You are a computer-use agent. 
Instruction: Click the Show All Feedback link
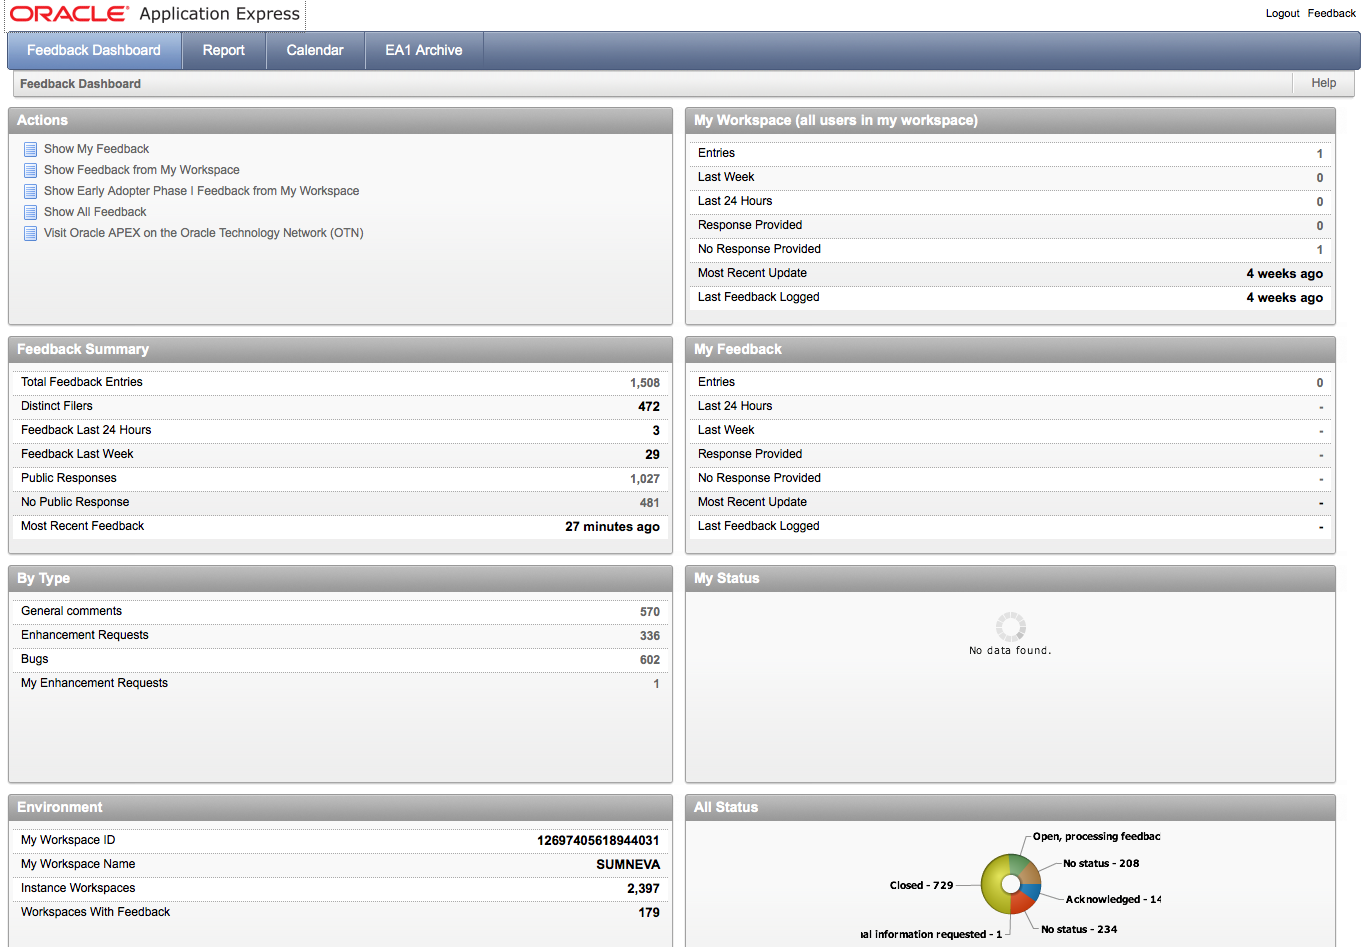94,211
